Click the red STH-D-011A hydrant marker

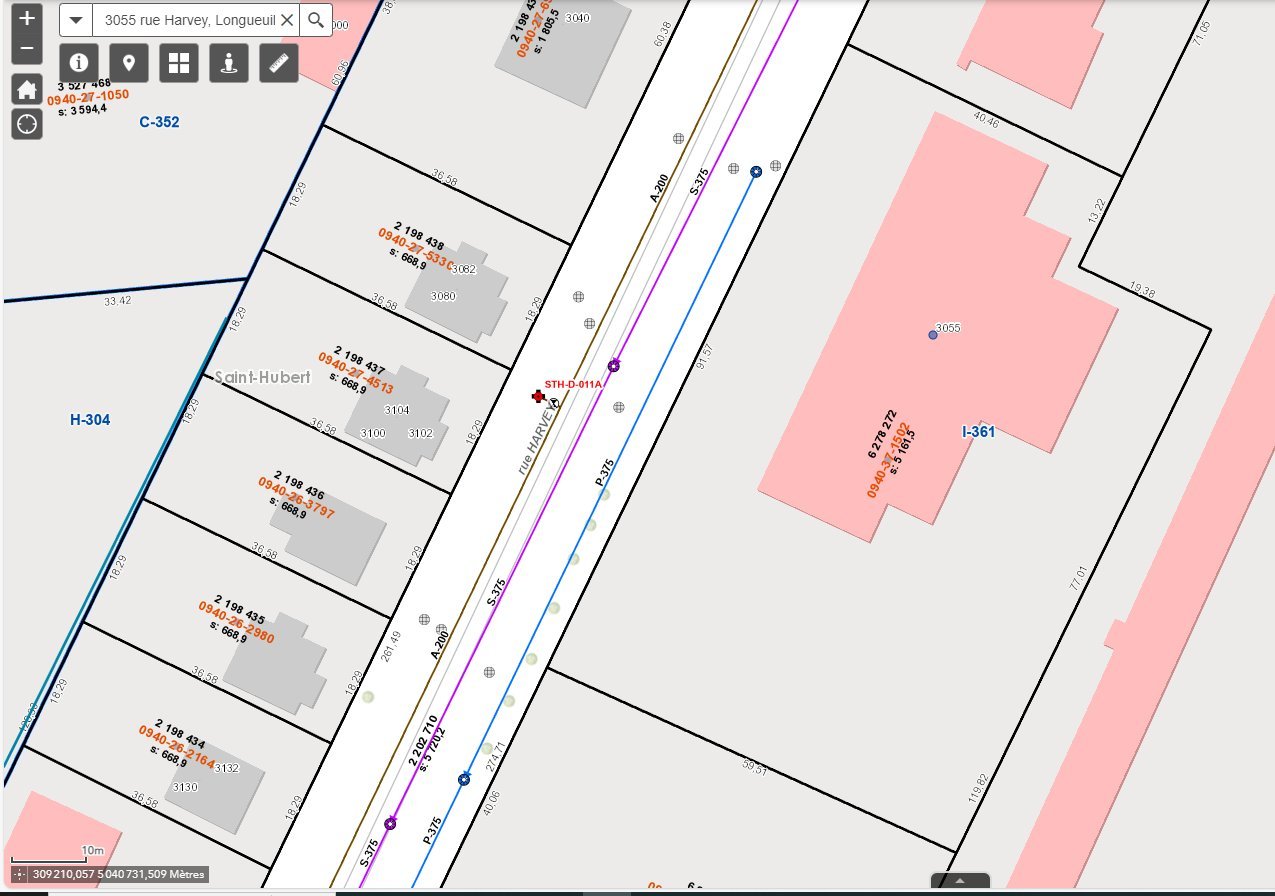click(x=539, y=397)
